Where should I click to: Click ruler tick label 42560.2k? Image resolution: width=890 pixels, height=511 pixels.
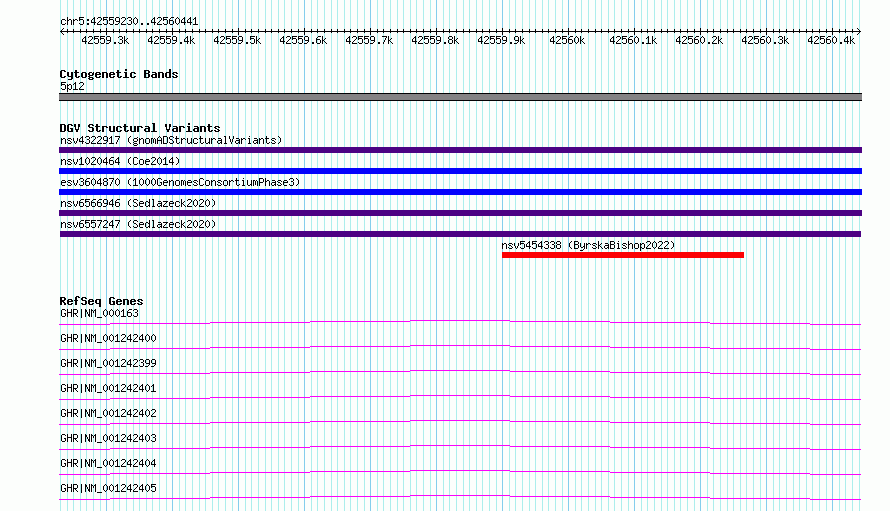pyautogui.click(x=699, y=40)
